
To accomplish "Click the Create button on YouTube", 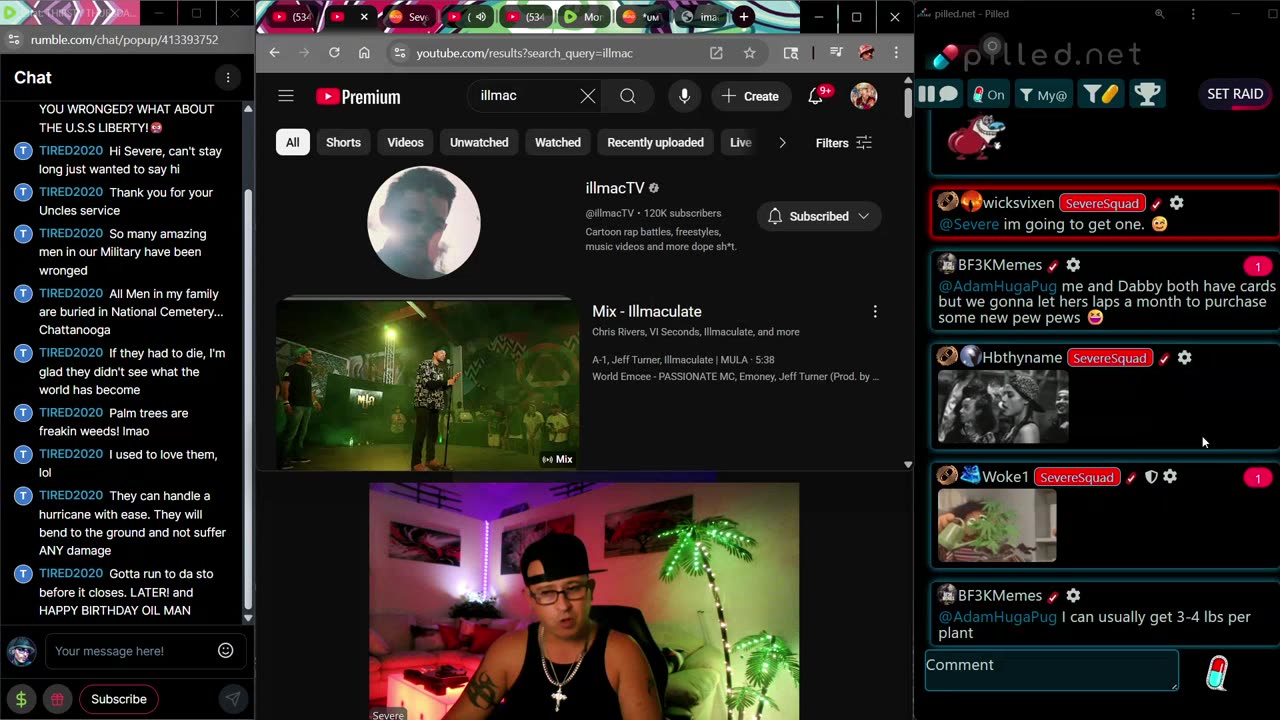I will click(x=750, y=96).
